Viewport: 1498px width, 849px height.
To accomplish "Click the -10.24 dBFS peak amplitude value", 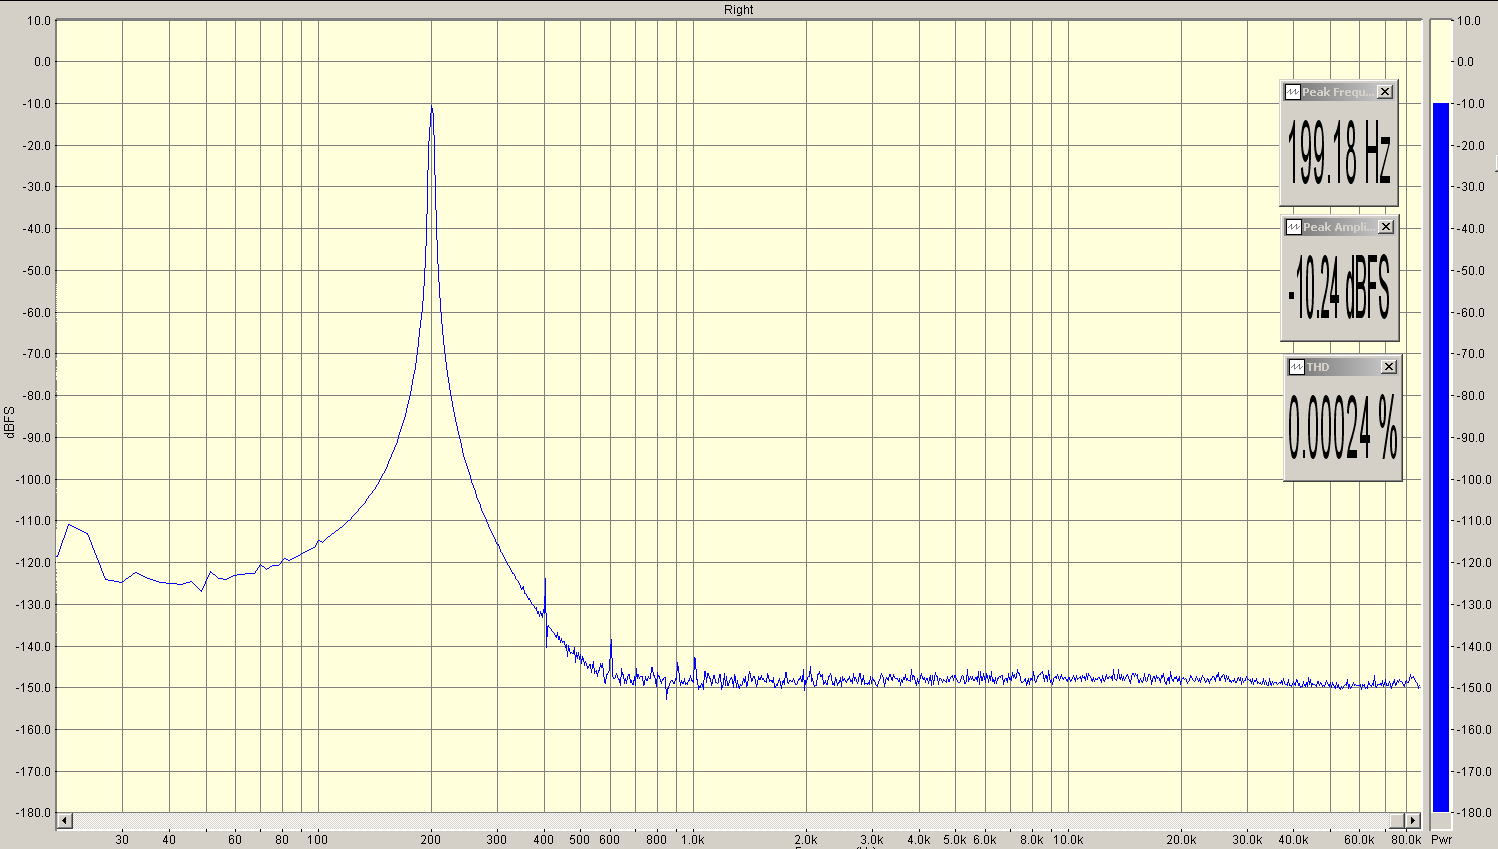I will 1340,286.
